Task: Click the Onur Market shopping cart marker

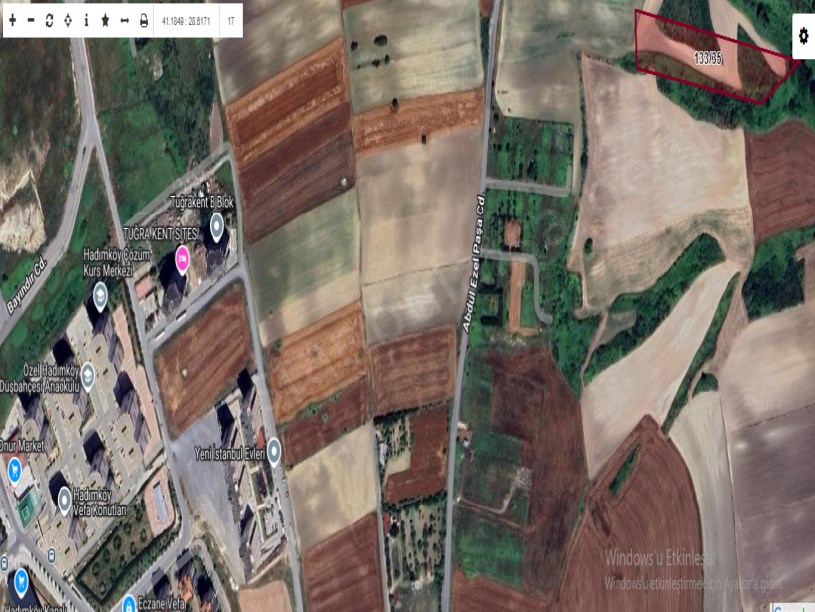Action: [15, 469]
